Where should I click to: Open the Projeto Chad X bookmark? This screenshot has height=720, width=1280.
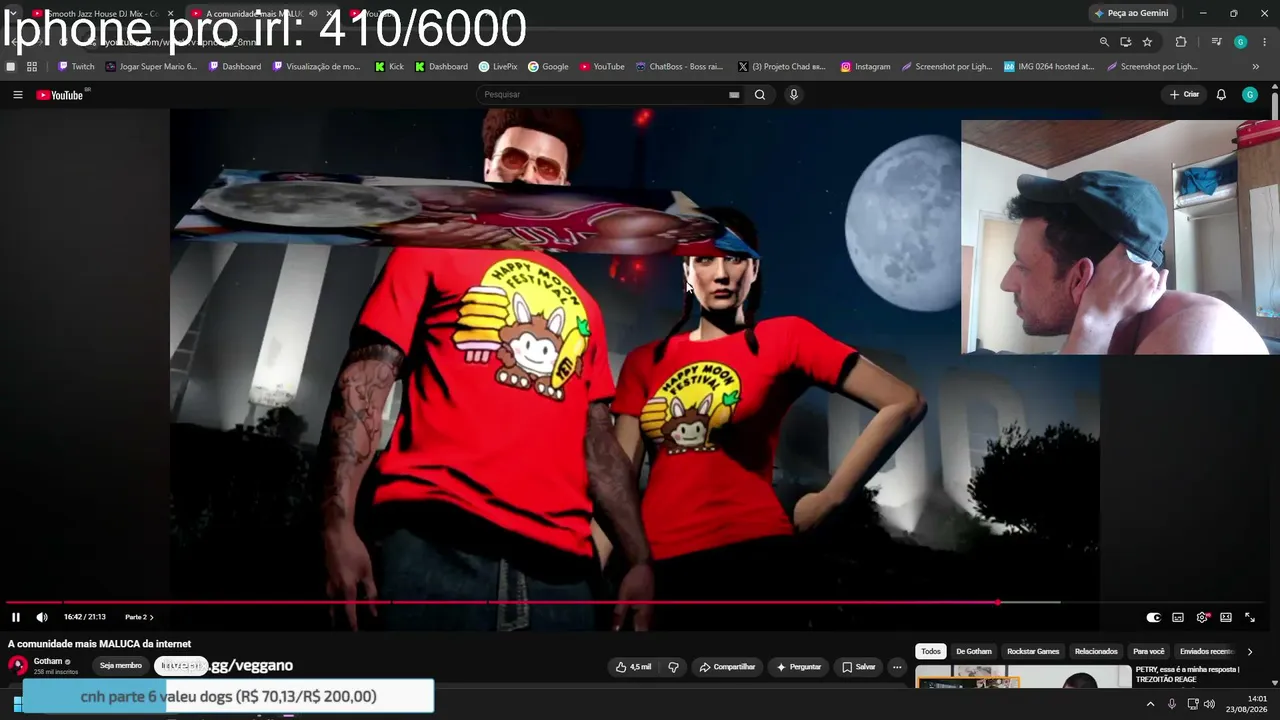tap(782, 67)
